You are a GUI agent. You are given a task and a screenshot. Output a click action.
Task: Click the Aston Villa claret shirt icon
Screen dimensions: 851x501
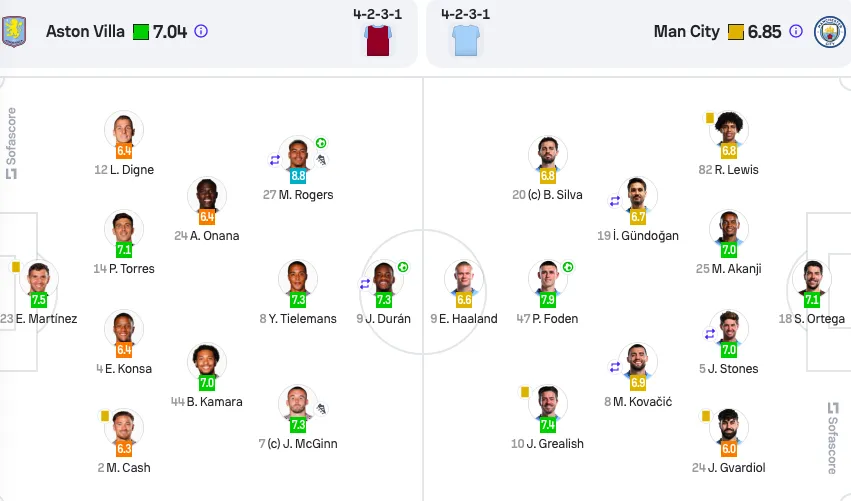[x=378, y=41]
